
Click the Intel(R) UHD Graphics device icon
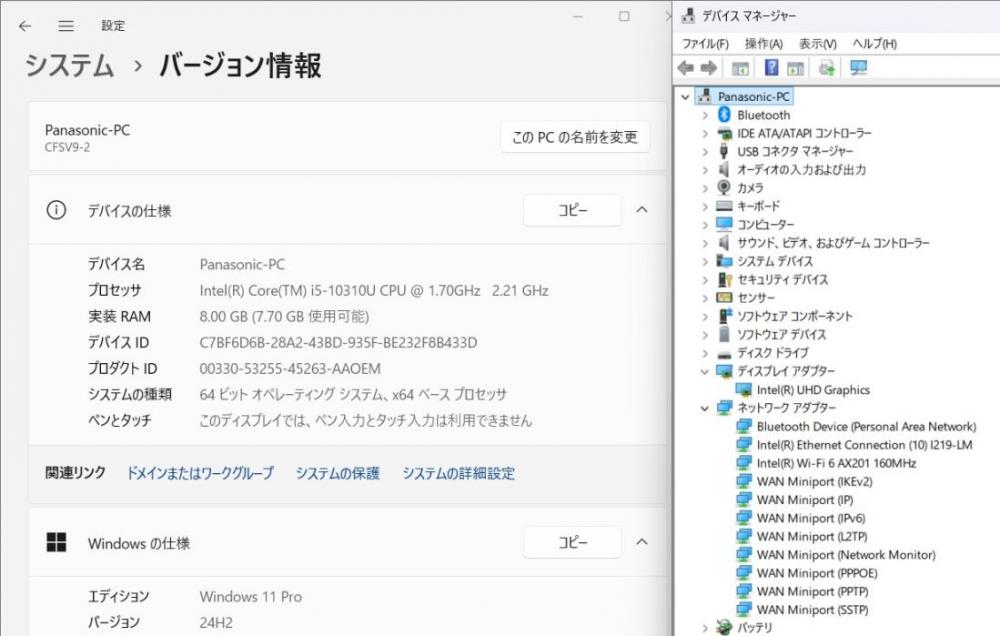tap(743, 389)
